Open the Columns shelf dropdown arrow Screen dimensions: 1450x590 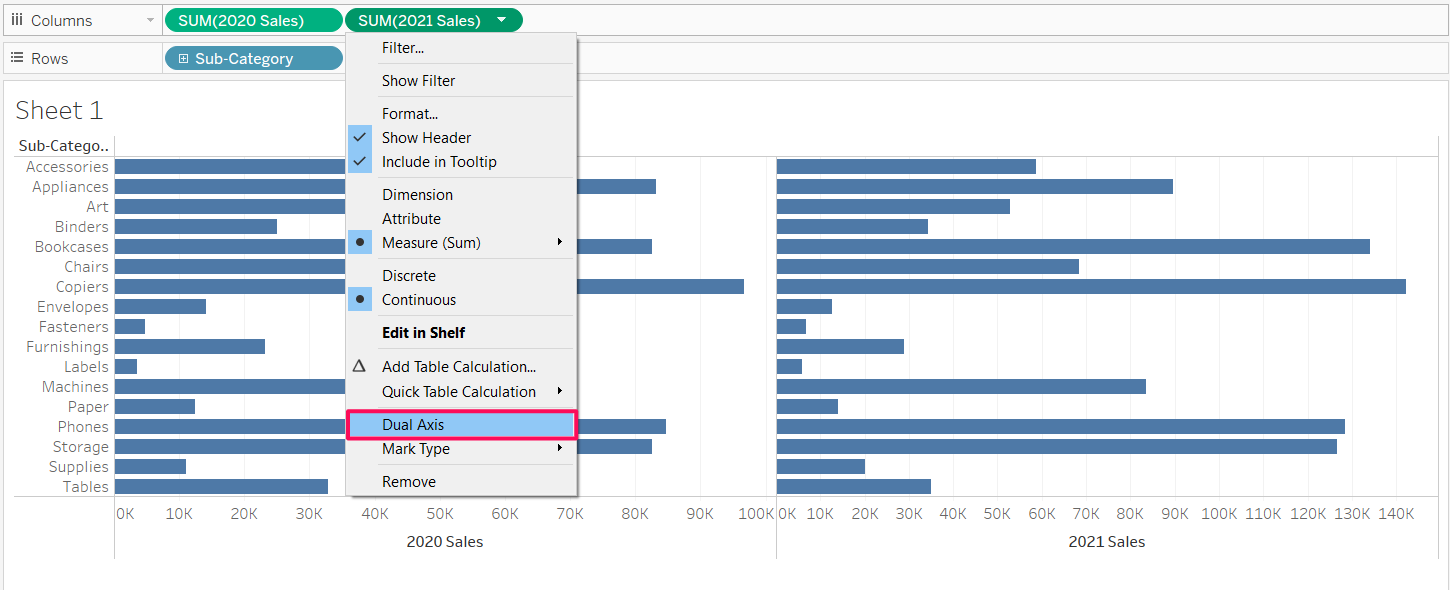(x=150, y=21)
